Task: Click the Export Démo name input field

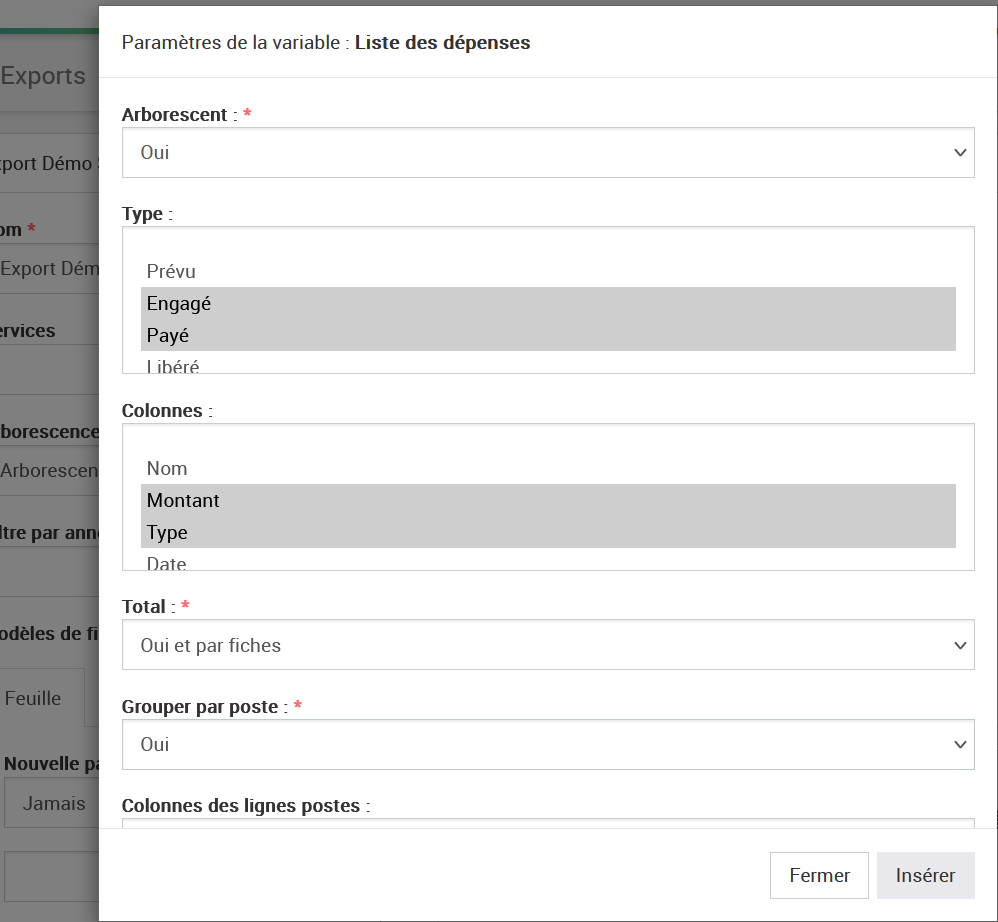Action: coord(50,268)
